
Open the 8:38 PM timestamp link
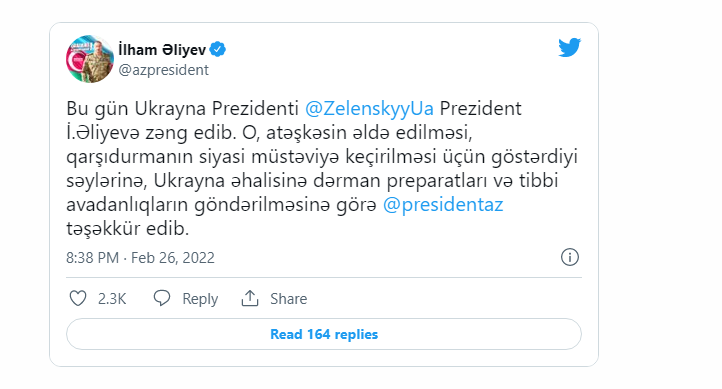pyautogui.click(x=93, y=257)
